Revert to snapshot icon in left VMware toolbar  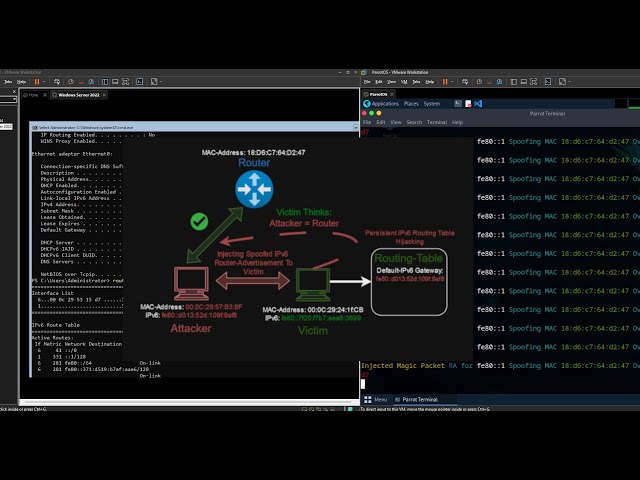click(81, 82)
